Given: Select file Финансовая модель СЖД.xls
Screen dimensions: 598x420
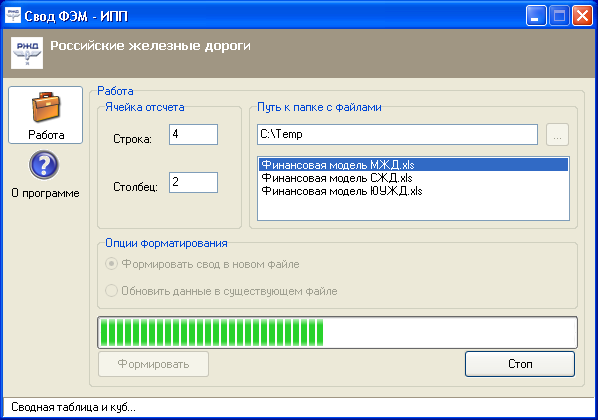Looking at the screenshot, I should [413, 178].
